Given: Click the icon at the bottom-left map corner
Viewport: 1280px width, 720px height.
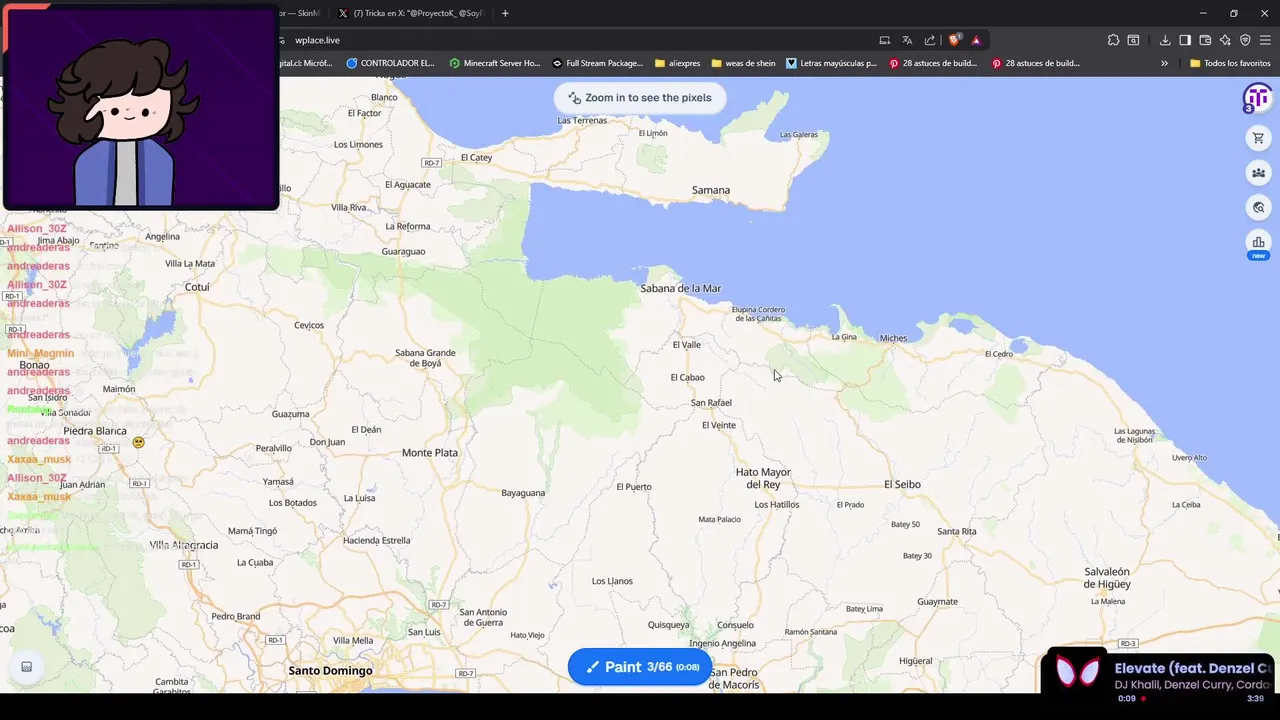Looking at the screenshot, I should pos(27,667).
